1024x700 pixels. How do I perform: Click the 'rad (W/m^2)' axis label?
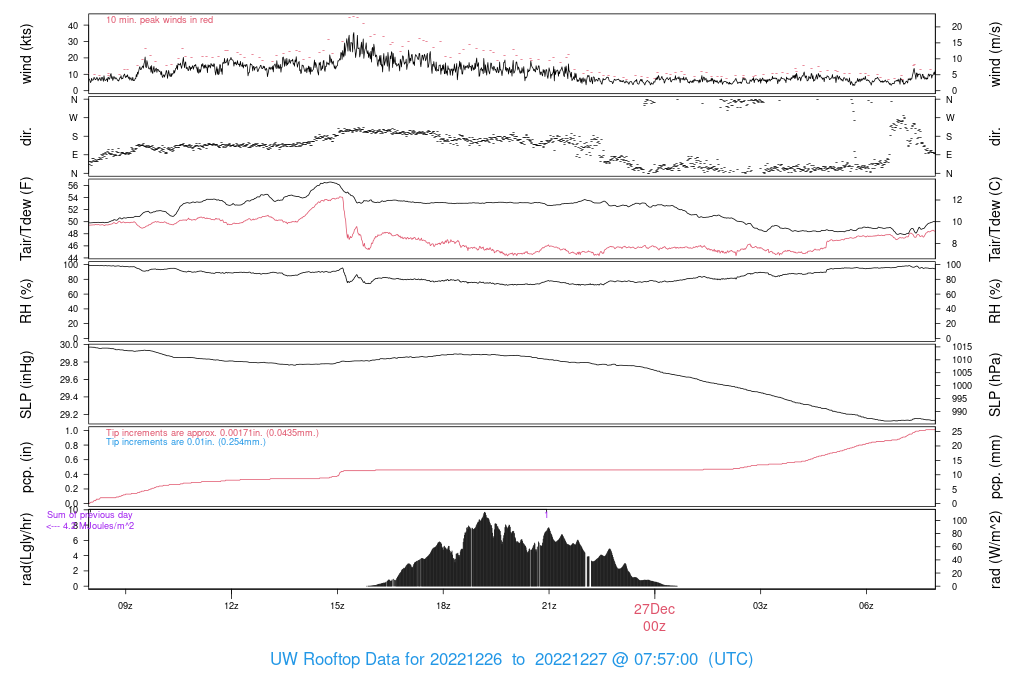pos(995,549)
